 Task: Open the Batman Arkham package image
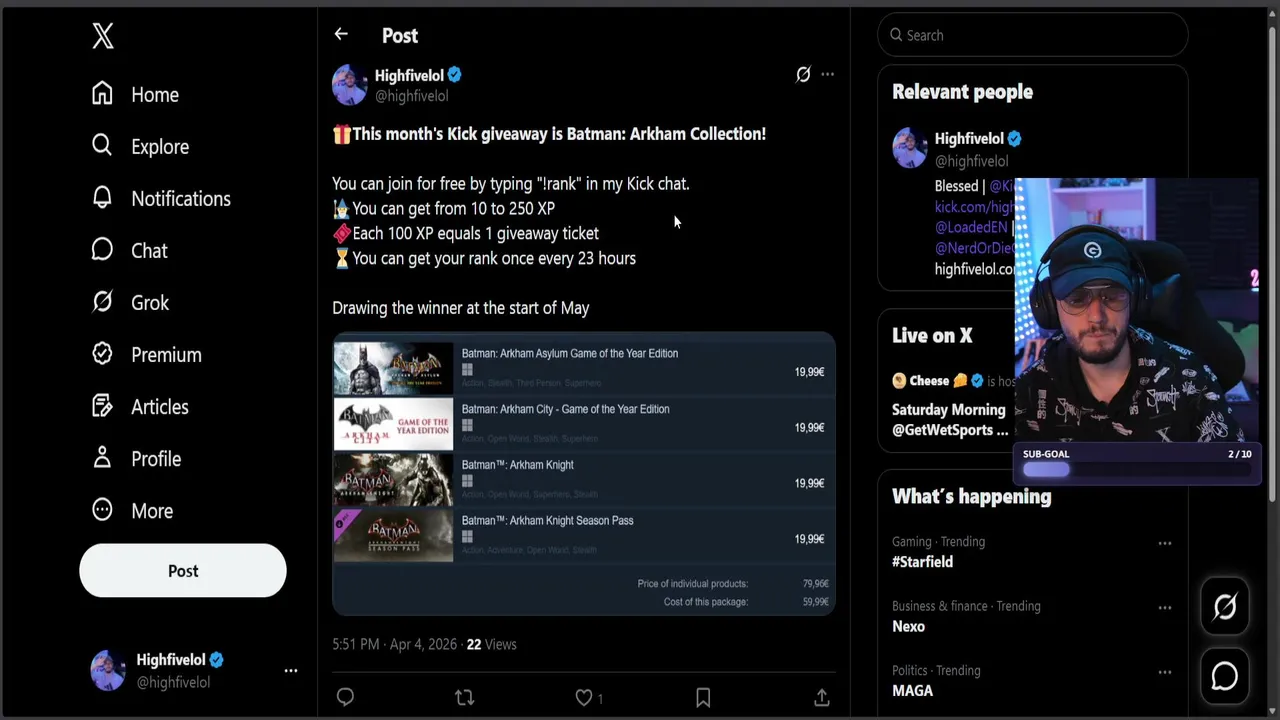pos(584,473)
